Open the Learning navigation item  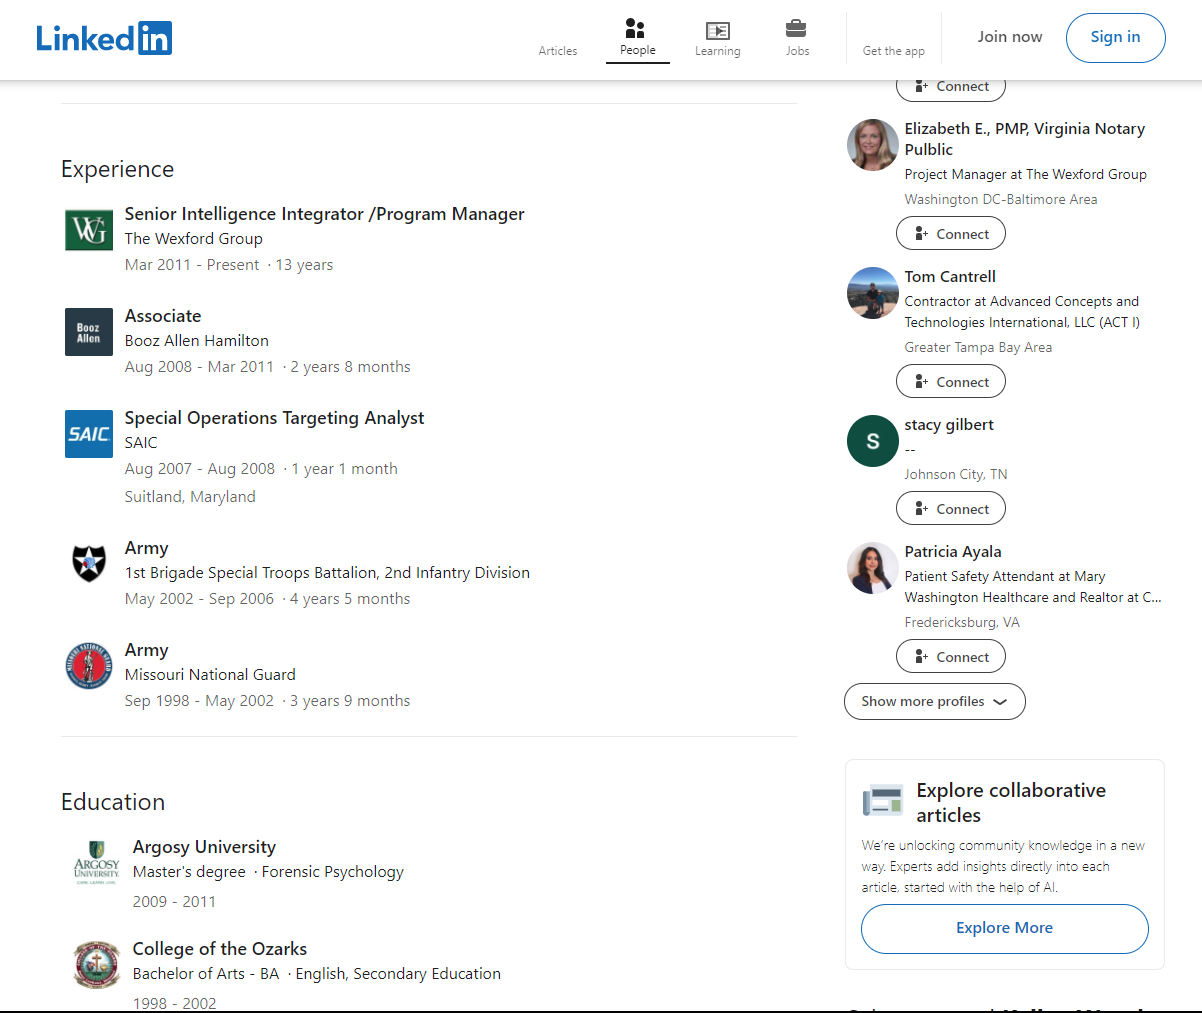[x=718, y=39]
